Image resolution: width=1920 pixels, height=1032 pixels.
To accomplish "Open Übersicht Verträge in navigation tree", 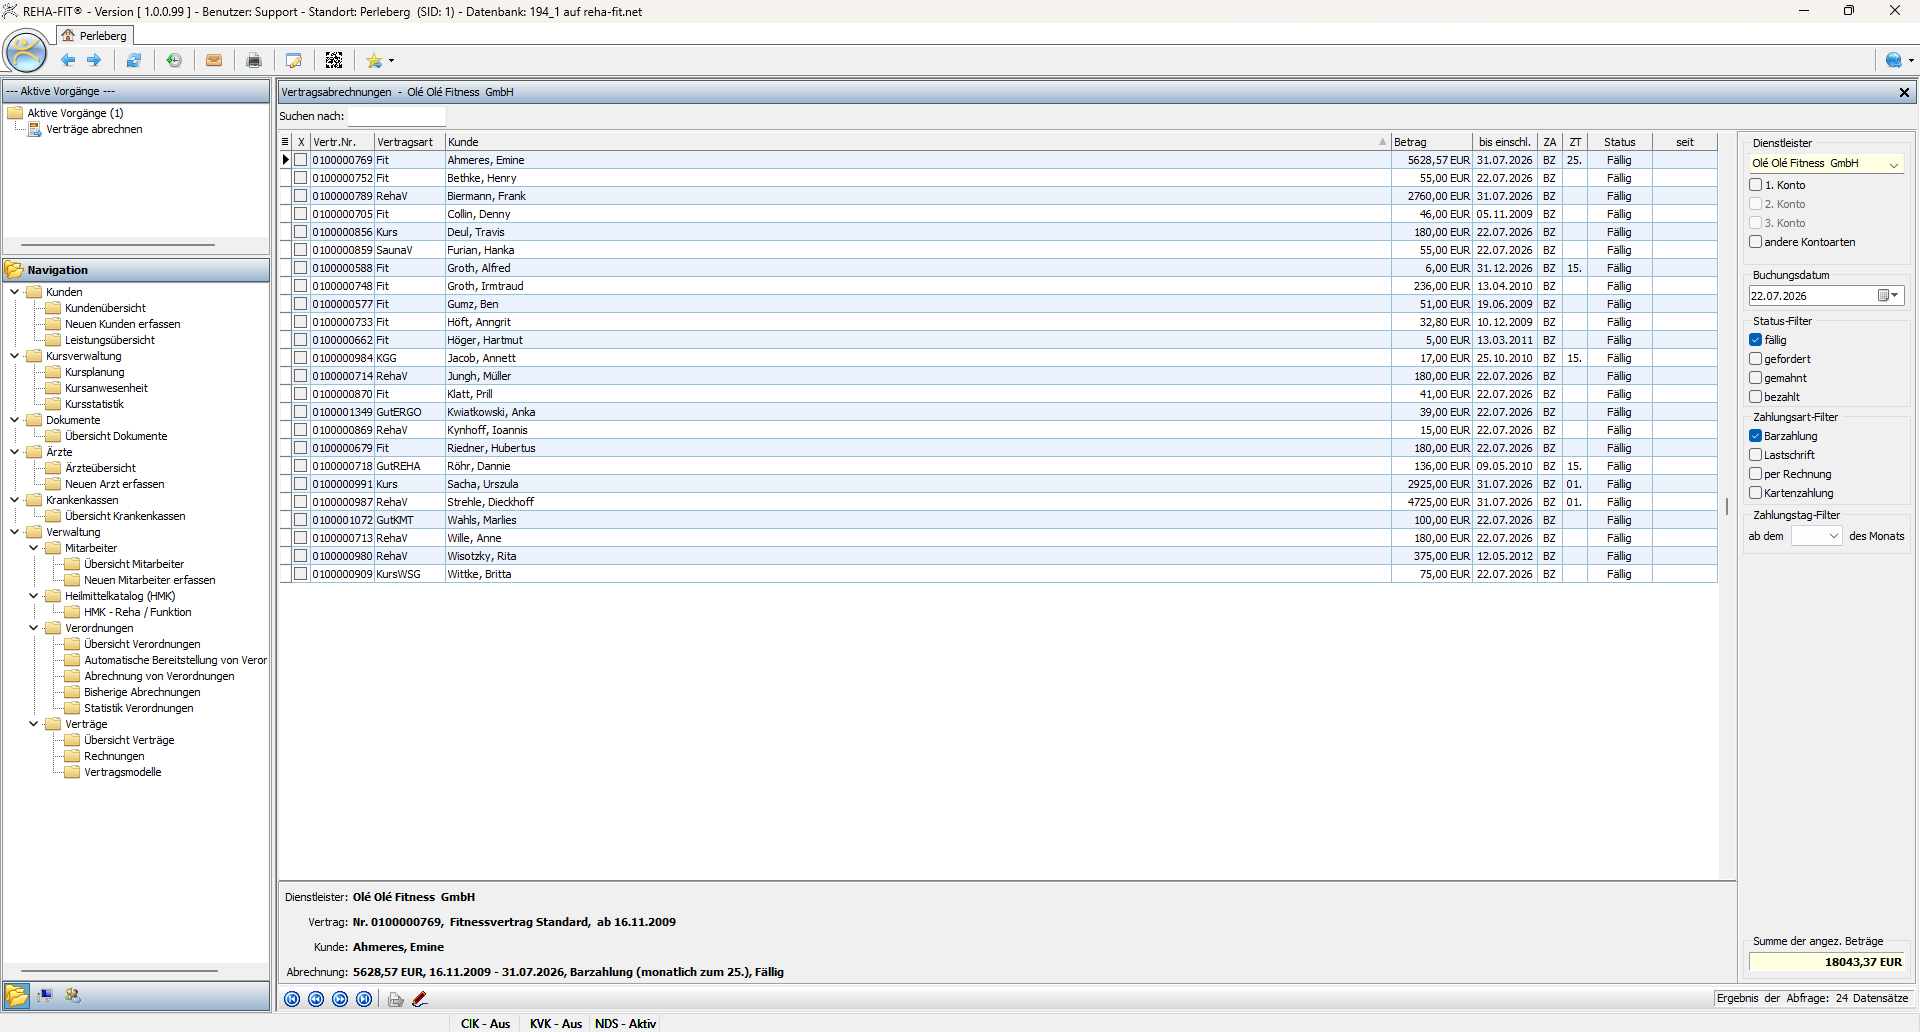I will point(129,740).
